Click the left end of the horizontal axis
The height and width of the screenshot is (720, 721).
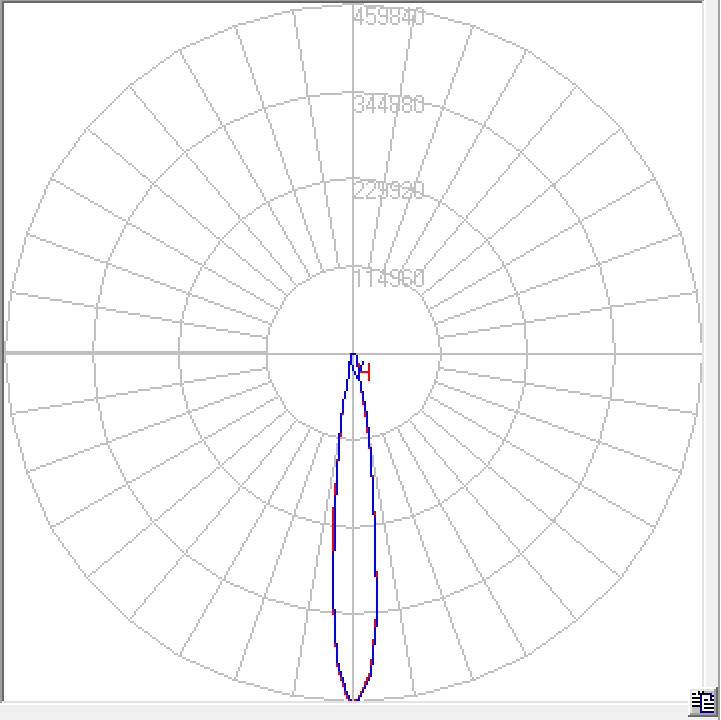coord(8,353)
